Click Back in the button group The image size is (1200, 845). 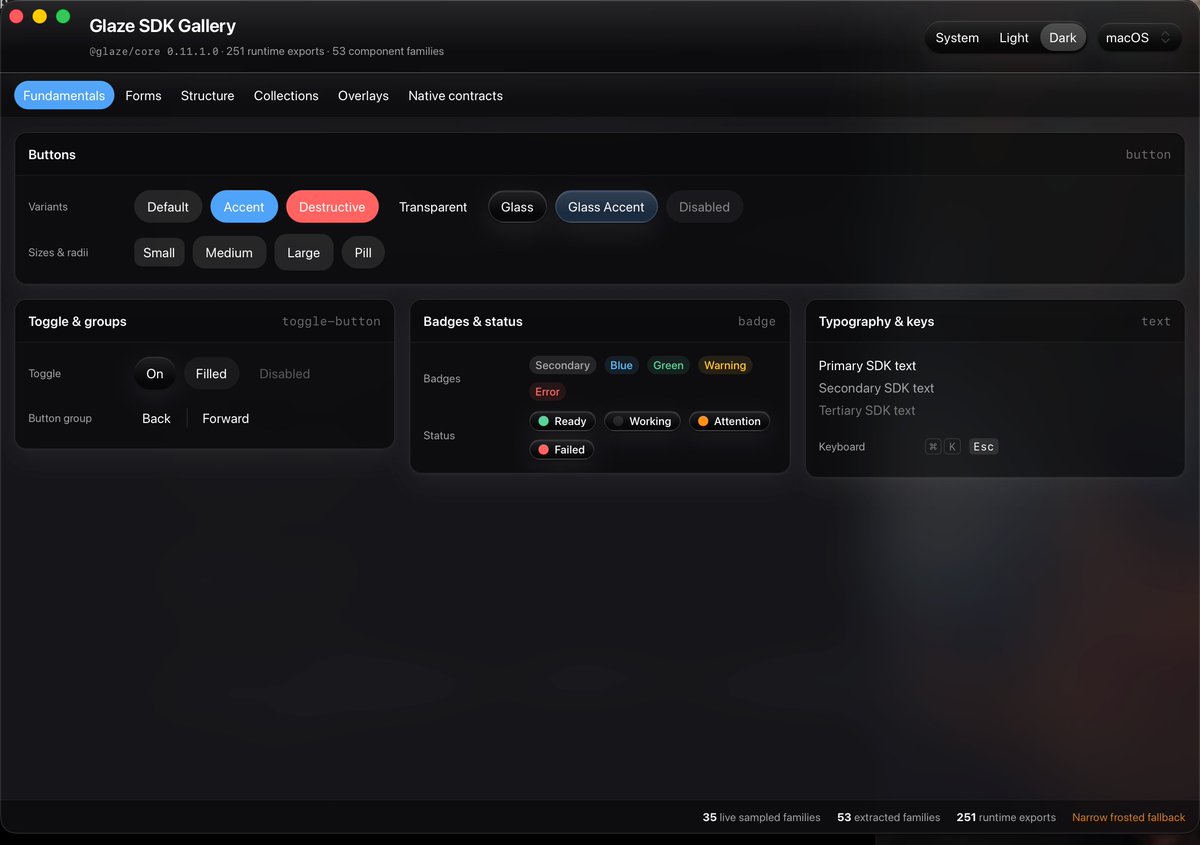tap(156, 419)
